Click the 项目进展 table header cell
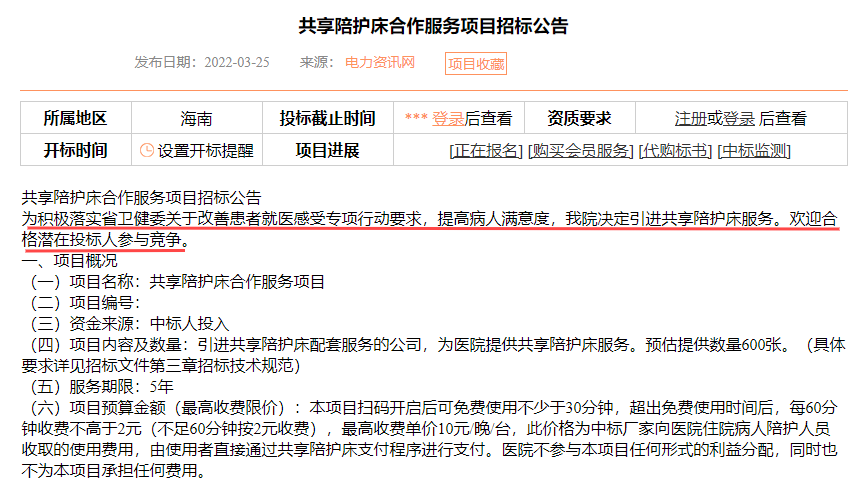 [x=327, y=151]
